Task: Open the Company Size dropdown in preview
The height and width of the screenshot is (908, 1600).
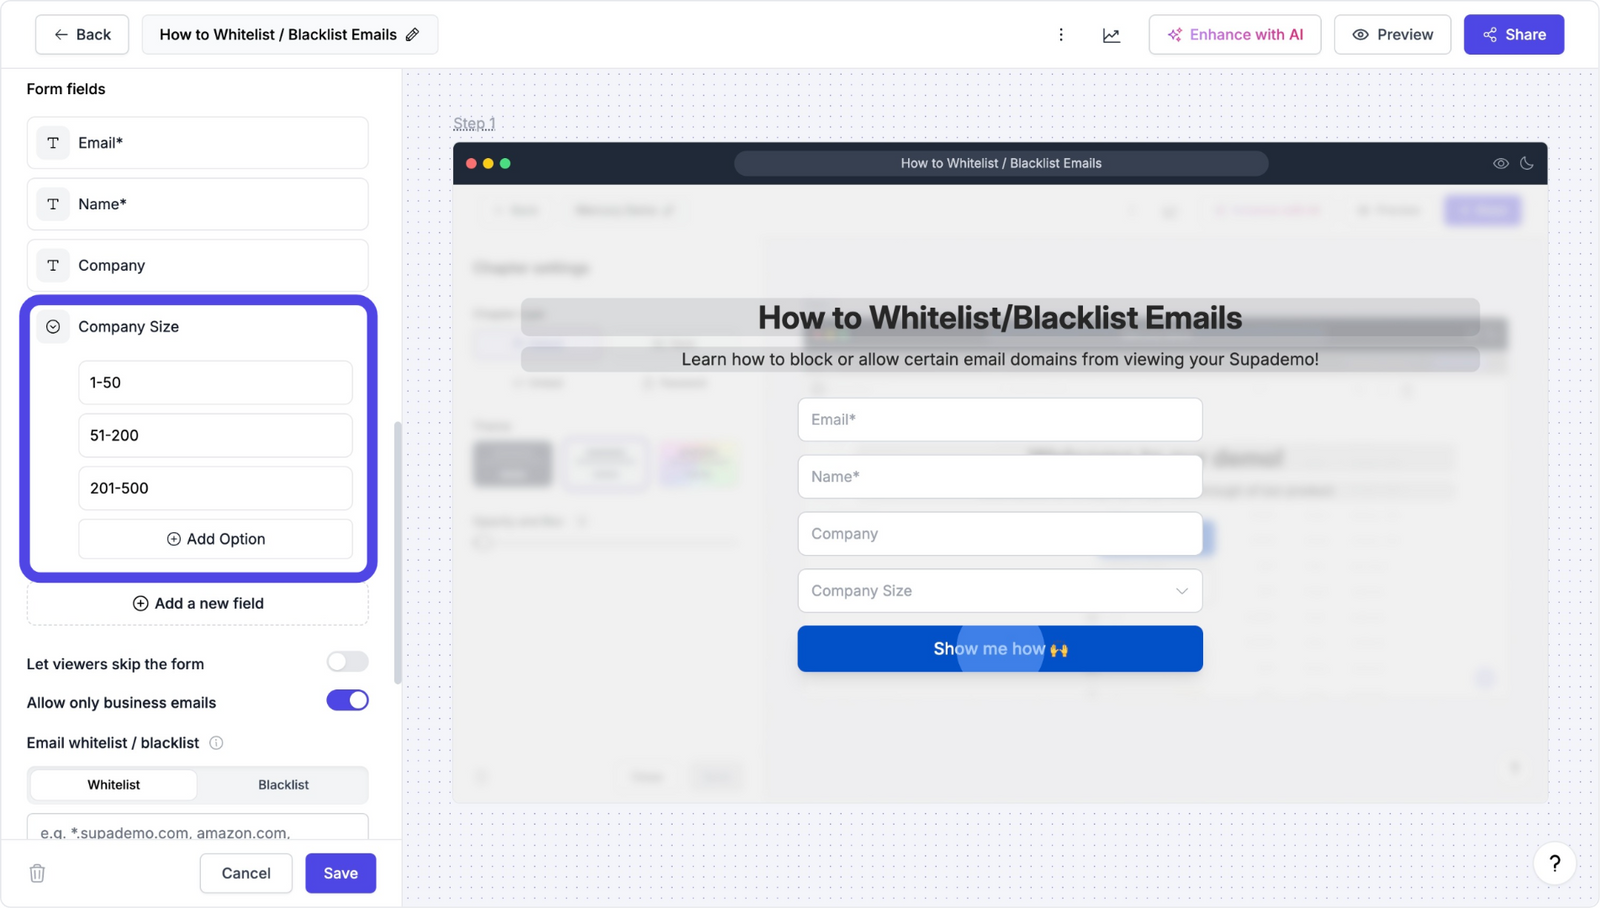Action: [x=999, y=591]
